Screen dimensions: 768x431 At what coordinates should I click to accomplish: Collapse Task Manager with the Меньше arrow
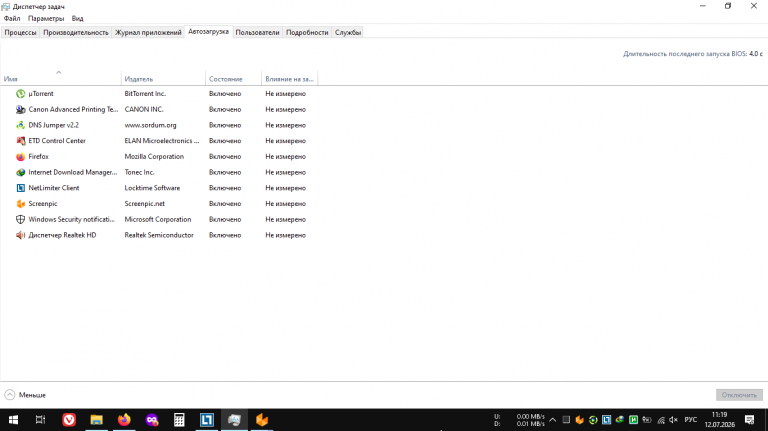[x=10, y=395]
